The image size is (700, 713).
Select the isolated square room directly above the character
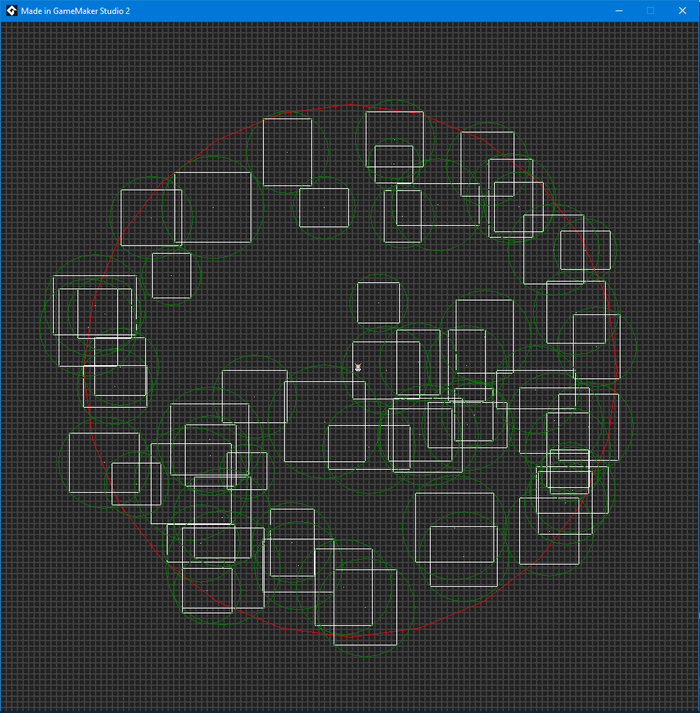378,302
